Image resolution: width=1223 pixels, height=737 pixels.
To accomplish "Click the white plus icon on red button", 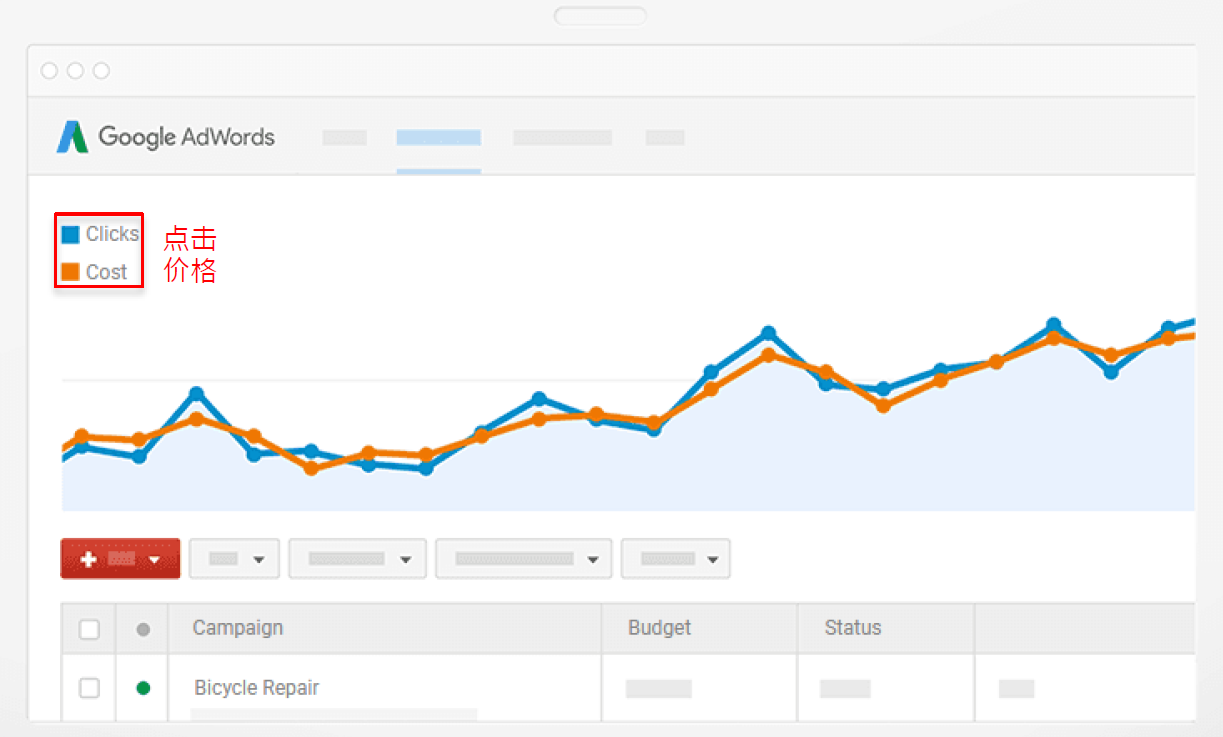I will tap(88, 559).
